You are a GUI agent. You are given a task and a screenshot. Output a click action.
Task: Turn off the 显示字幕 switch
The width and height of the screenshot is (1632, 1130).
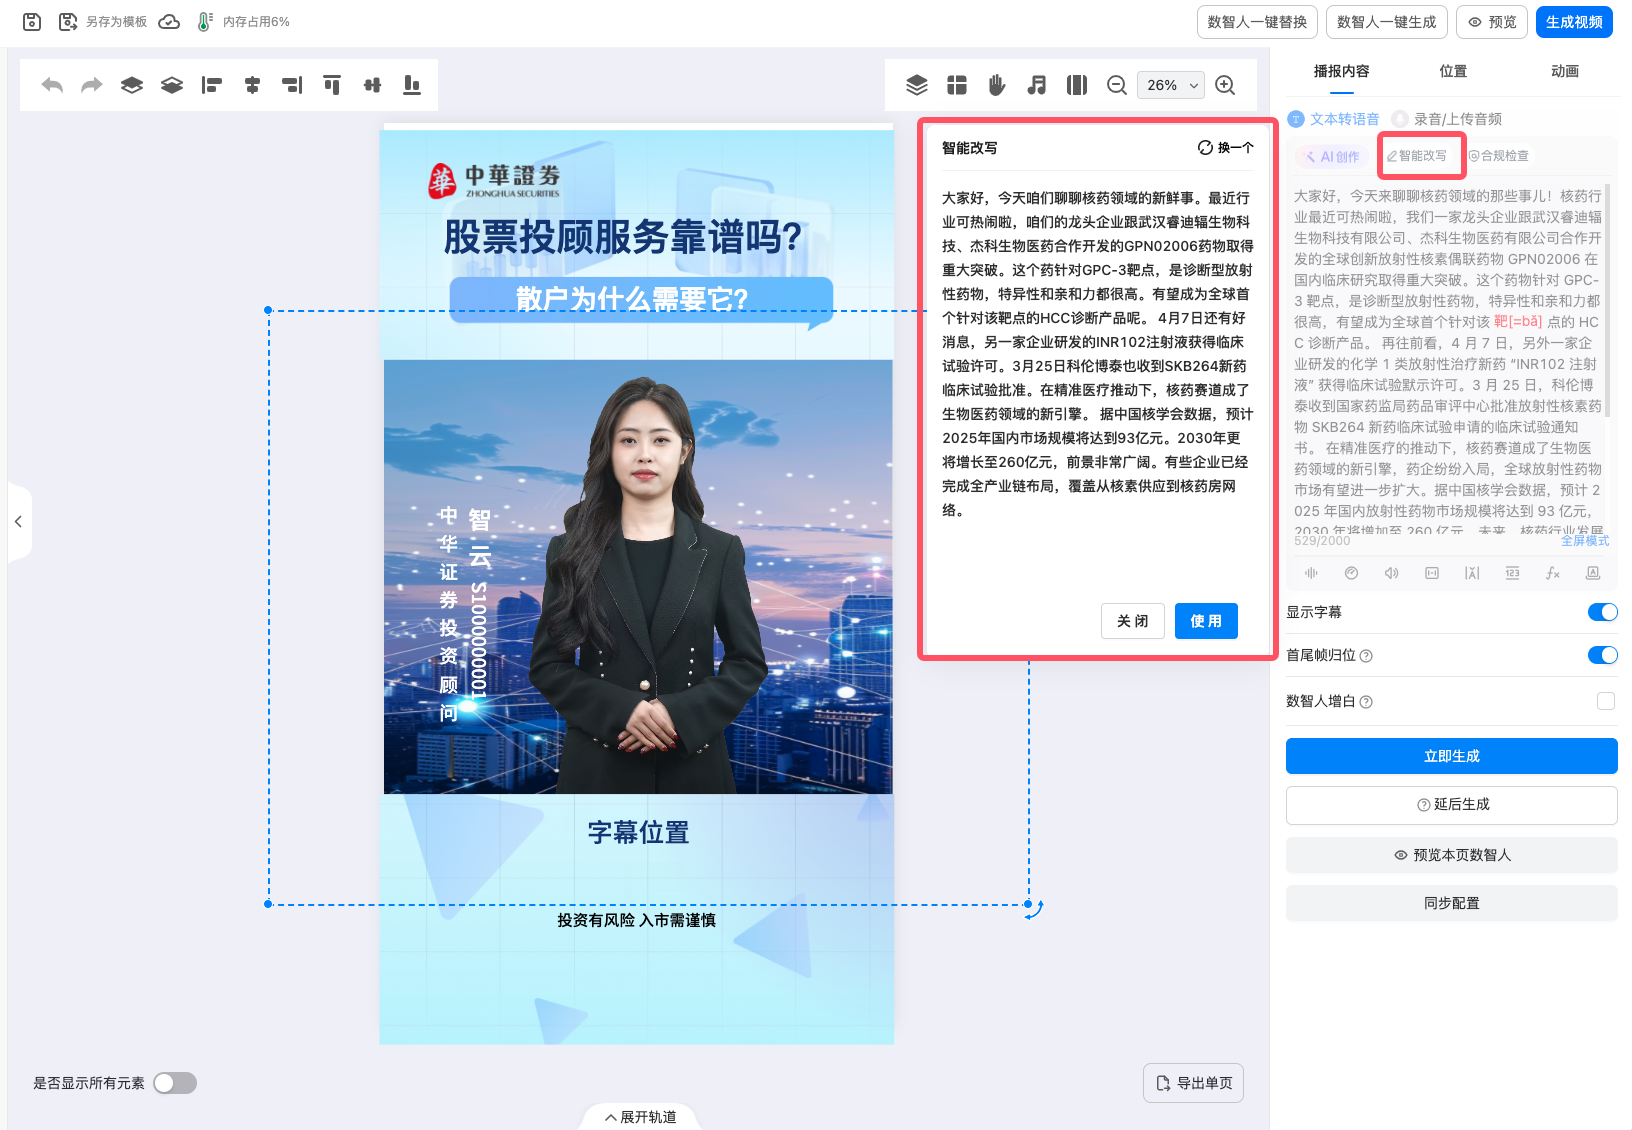click(1602, 612)
